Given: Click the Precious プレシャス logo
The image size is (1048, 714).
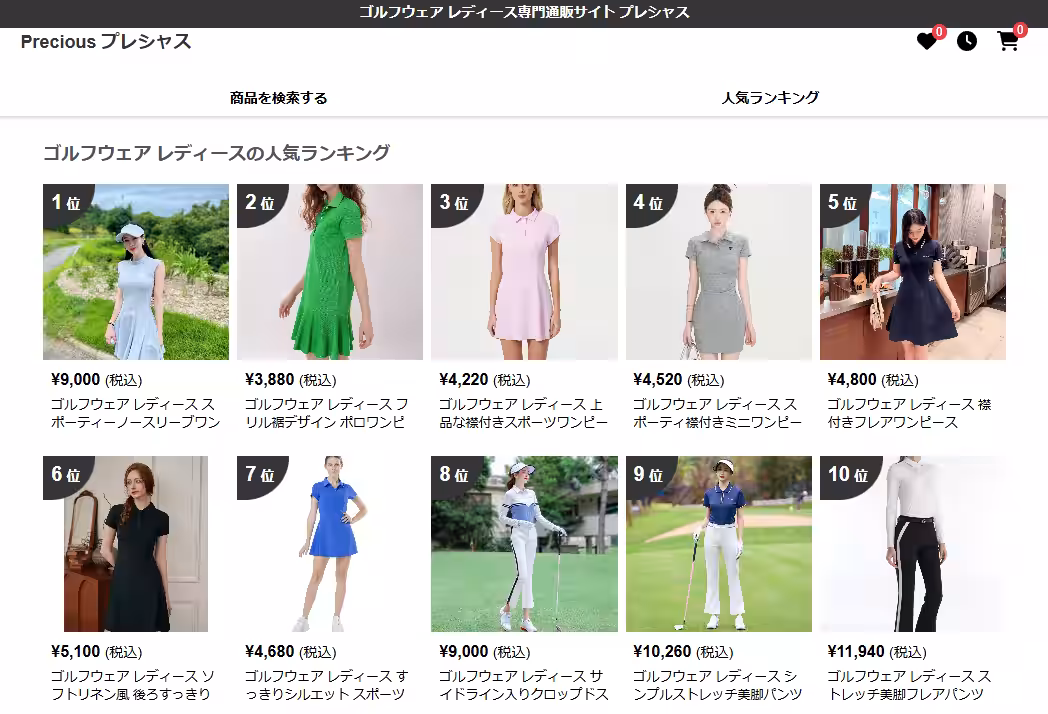Looking at the screenshot, I should click(x=106, y=41).
